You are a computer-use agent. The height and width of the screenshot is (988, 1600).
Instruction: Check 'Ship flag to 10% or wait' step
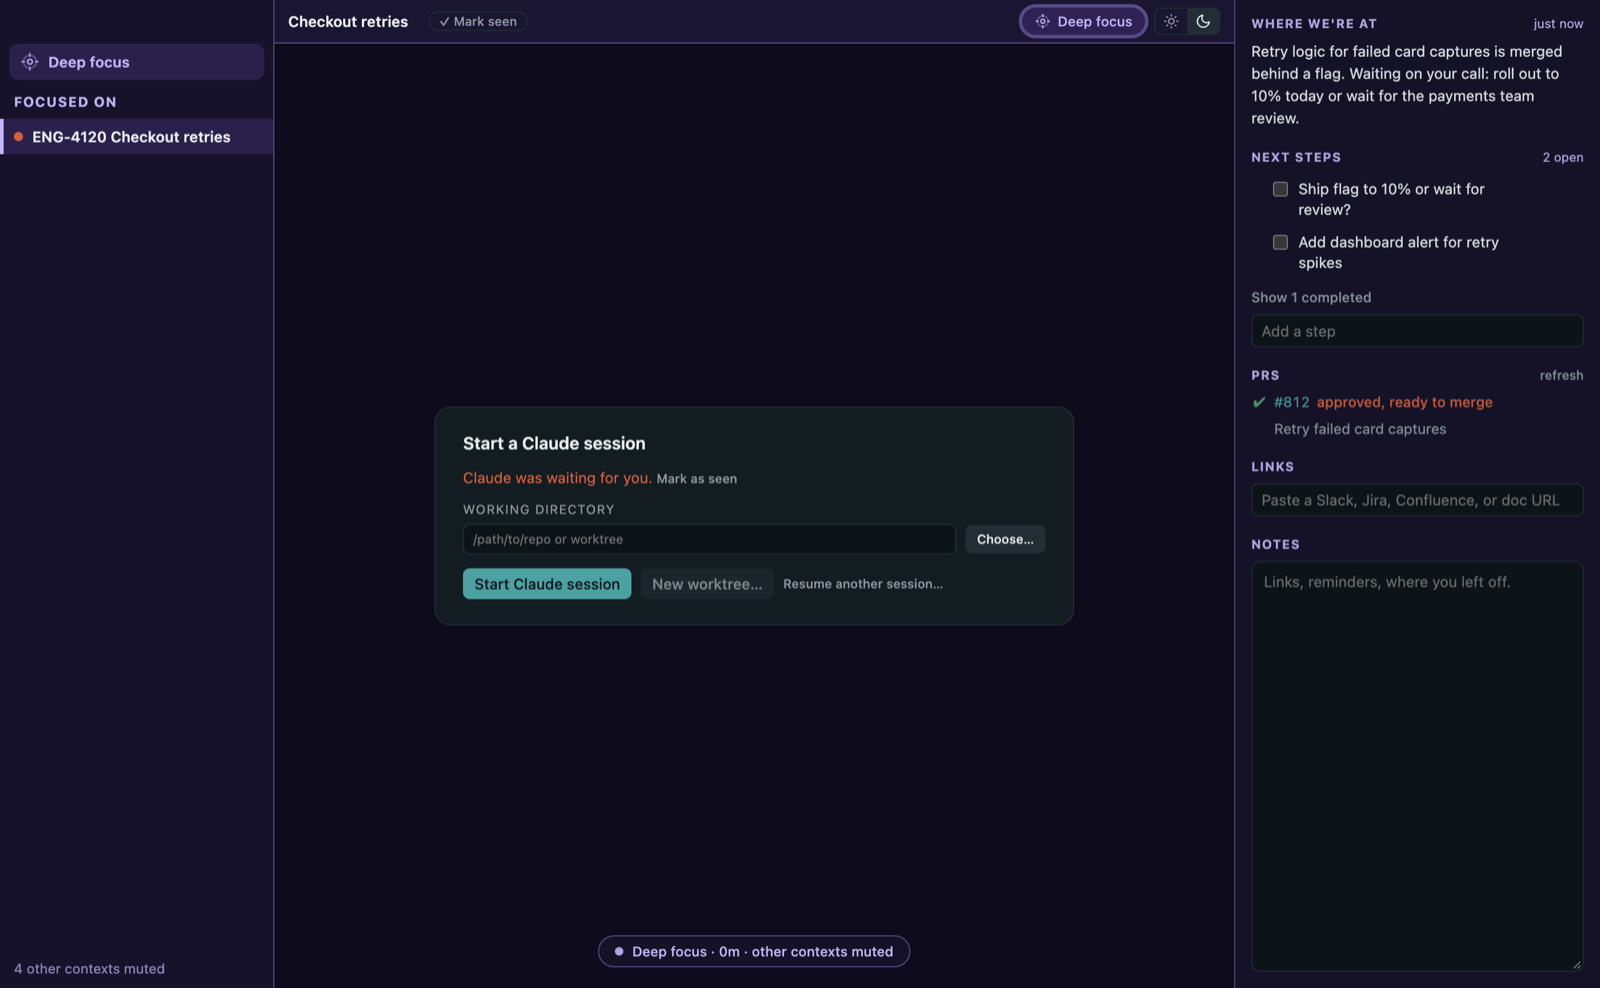(x=1280, y=189)
